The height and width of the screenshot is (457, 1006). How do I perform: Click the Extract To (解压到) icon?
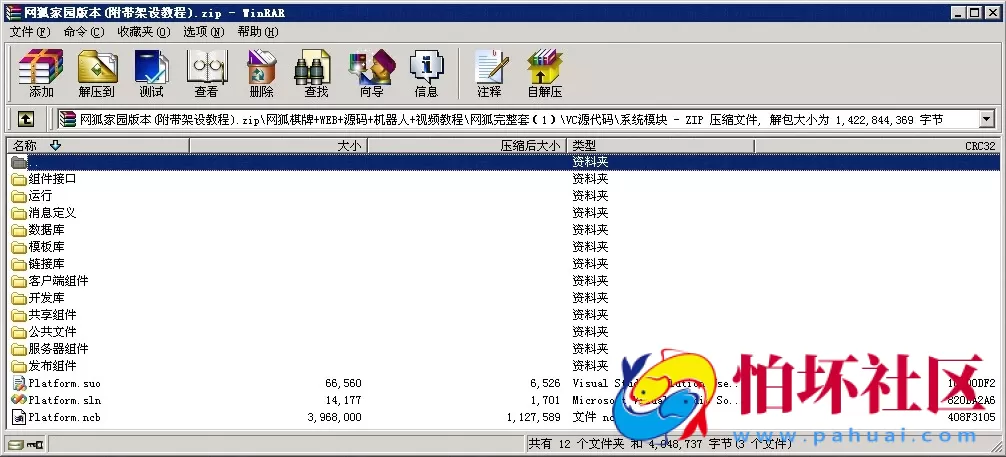(x=97, y=73)
